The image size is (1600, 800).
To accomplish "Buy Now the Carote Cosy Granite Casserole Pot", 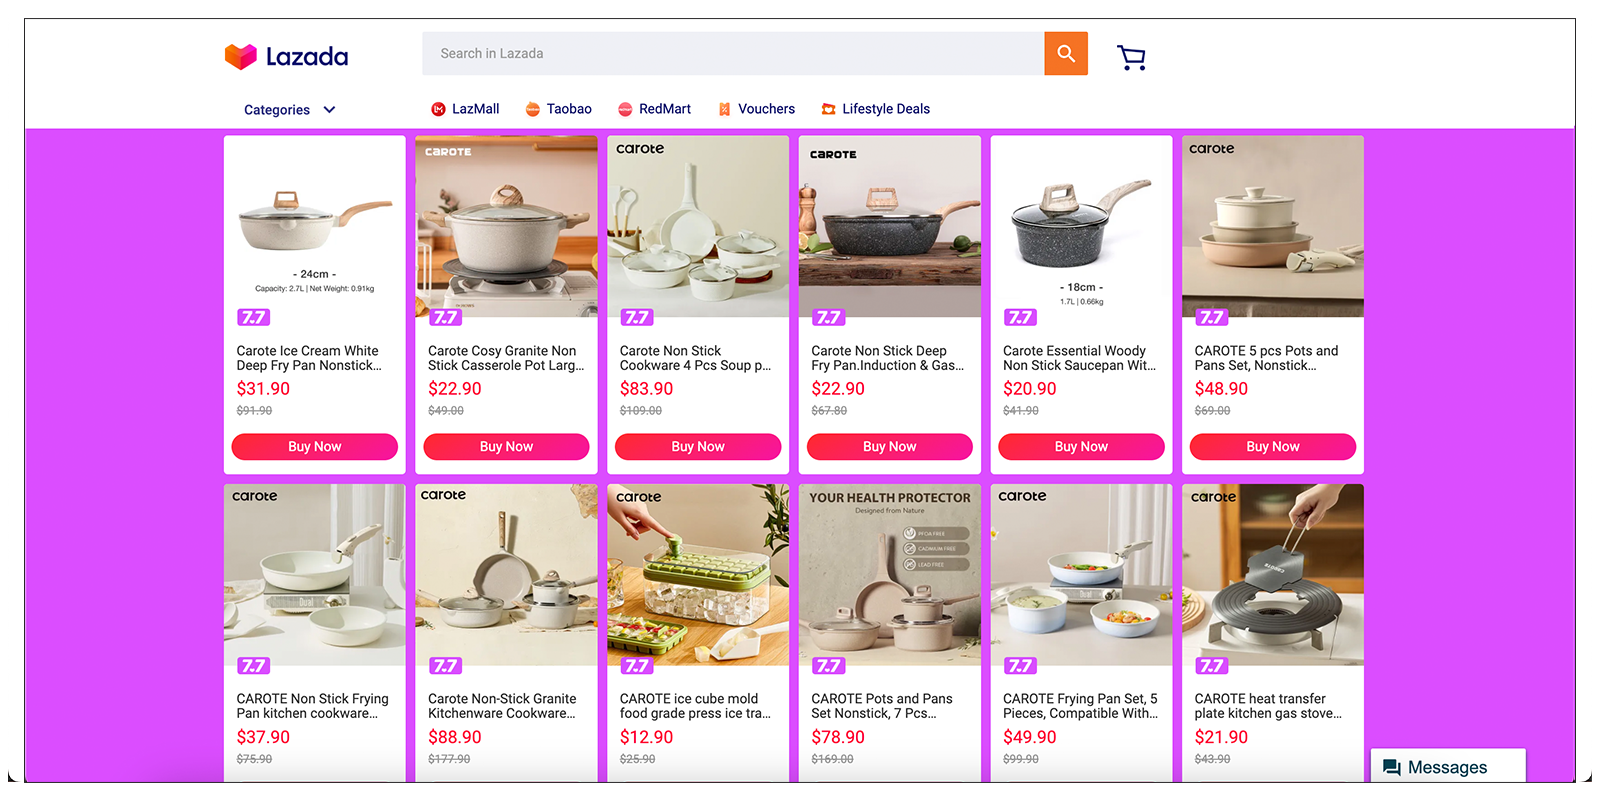I will coord(506,446).
